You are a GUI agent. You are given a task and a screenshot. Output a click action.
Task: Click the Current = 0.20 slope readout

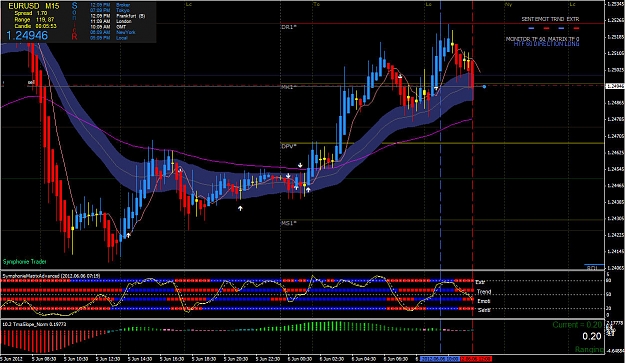point(578,325)
